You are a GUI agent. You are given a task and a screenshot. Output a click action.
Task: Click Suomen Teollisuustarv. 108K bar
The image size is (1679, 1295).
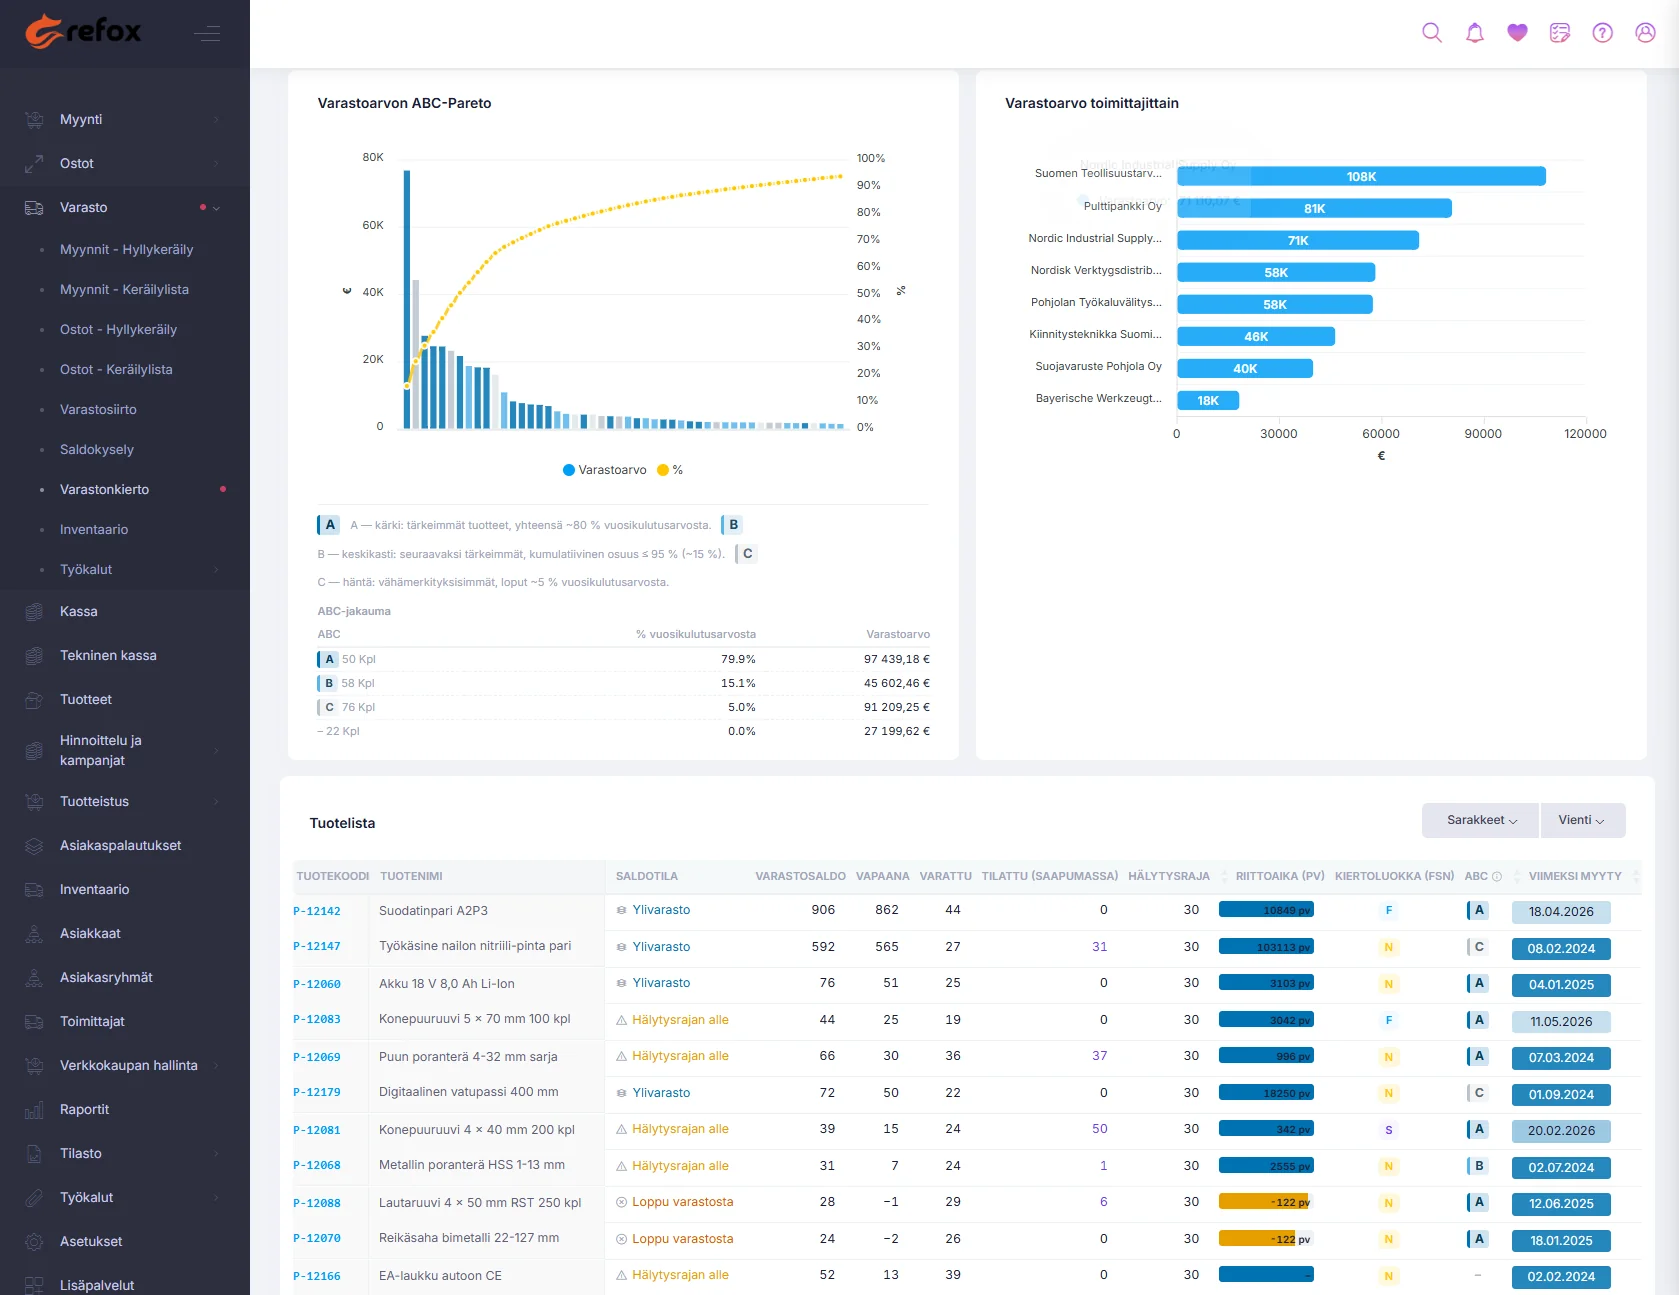[1361, 177]
